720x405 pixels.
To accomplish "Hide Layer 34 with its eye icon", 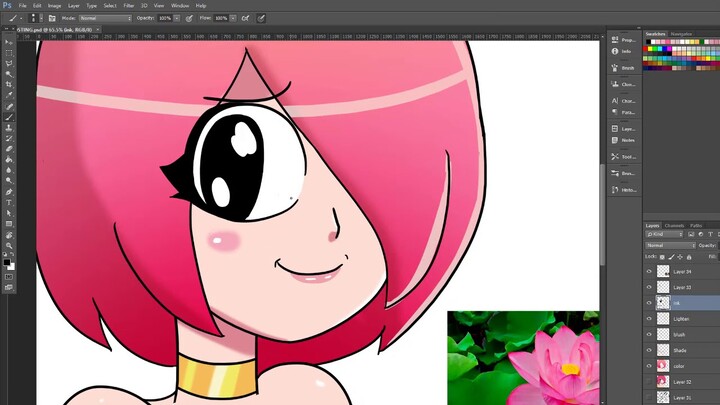I will coord(649,271).
